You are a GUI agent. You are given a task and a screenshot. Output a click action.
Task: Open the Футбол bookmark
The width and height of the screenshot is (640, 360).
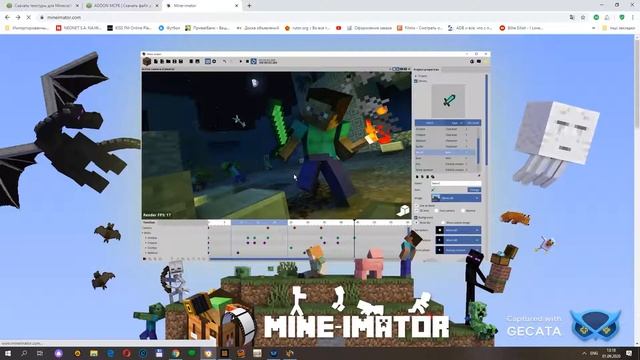click(x=169, y=28)
